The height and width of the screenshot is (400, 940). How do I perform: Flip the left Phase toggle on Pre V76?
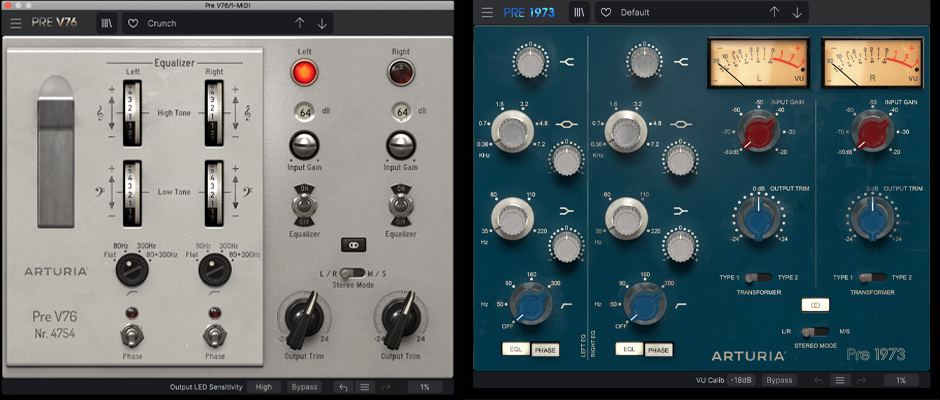(132, 336)
